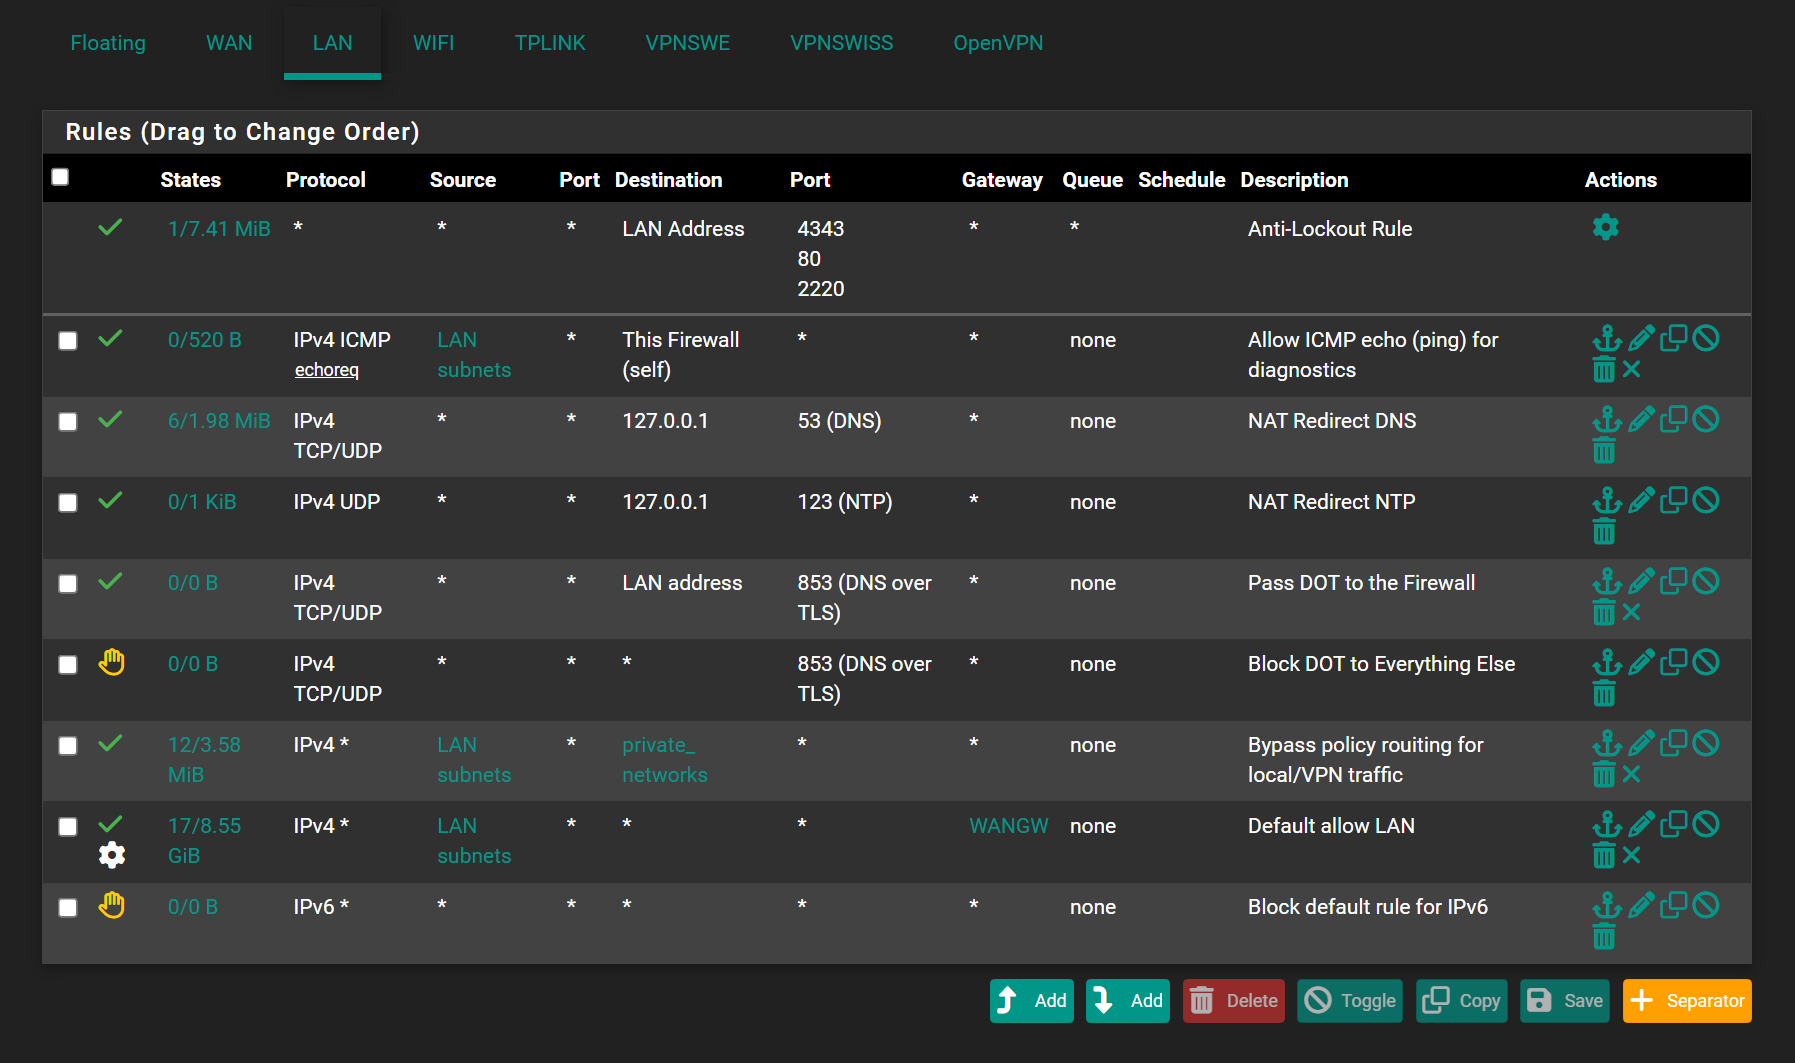Click anchor icon on Allow ICMP echo rule
This screenshot has width=1795, height=1063.
click(1606, 338)
